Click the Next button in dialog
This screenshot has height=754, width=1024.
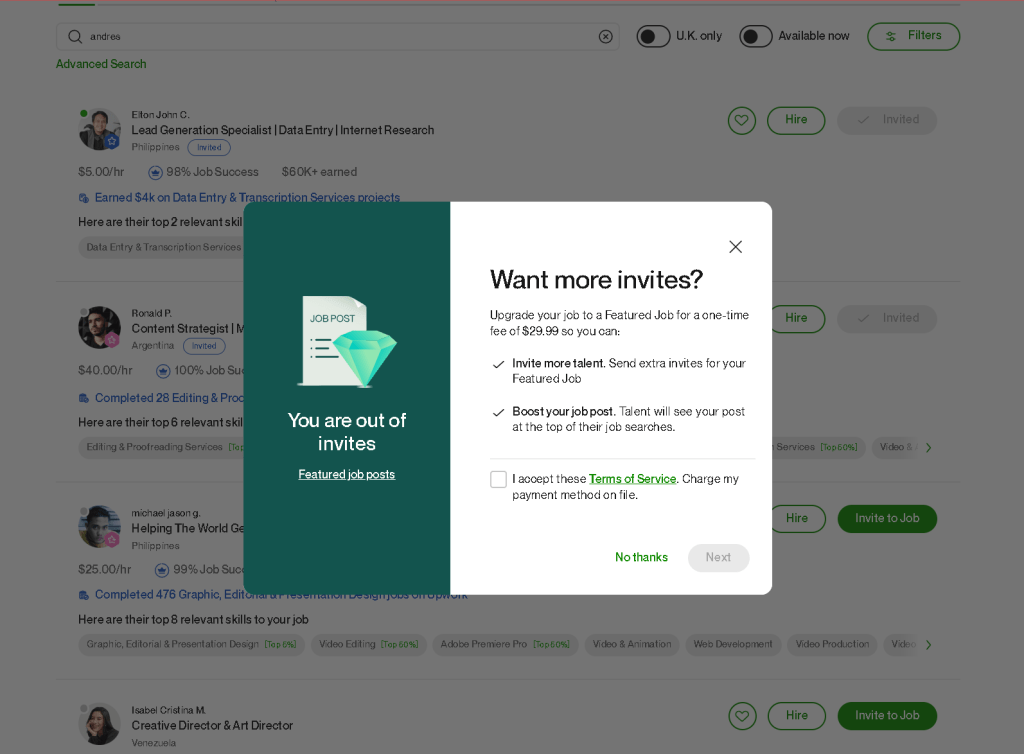718,558
